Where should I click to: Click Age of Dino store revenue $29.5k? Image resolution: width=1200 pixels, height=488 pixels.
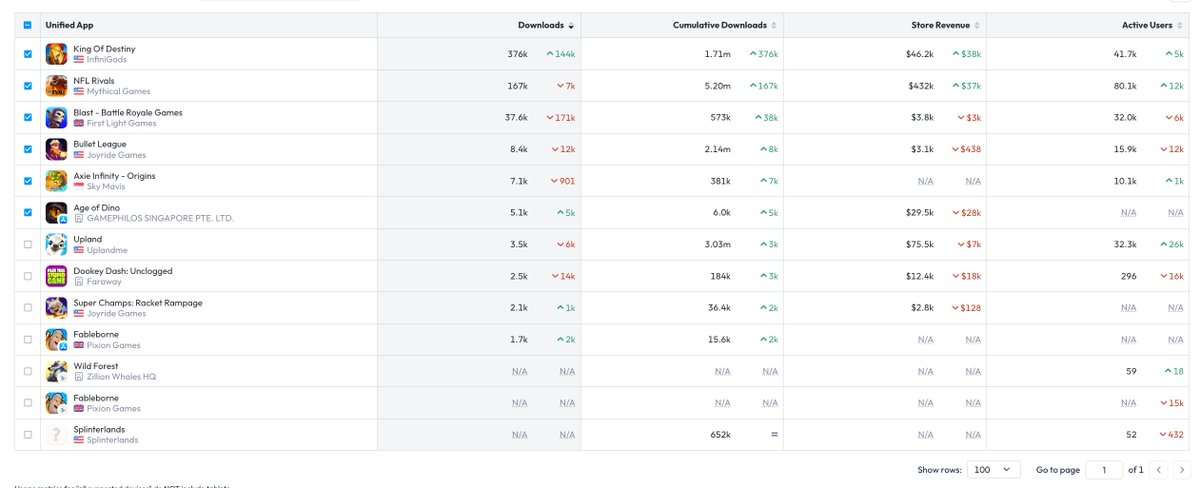[918, 213]
